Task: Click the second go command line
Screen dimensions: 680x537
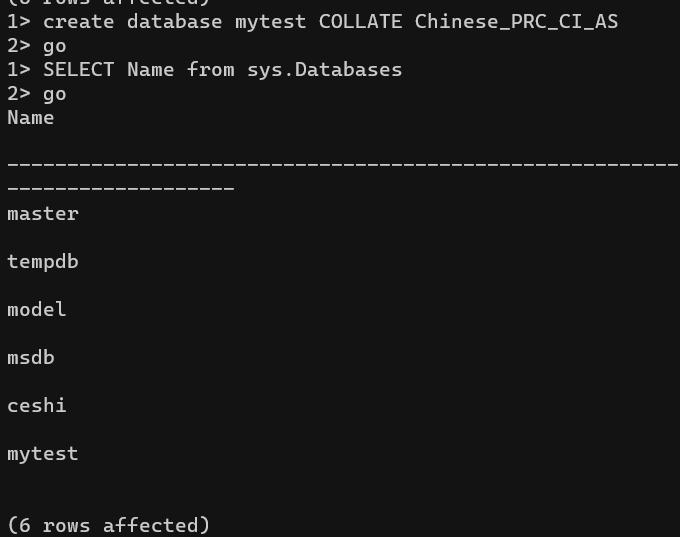Action: [37, 94]
